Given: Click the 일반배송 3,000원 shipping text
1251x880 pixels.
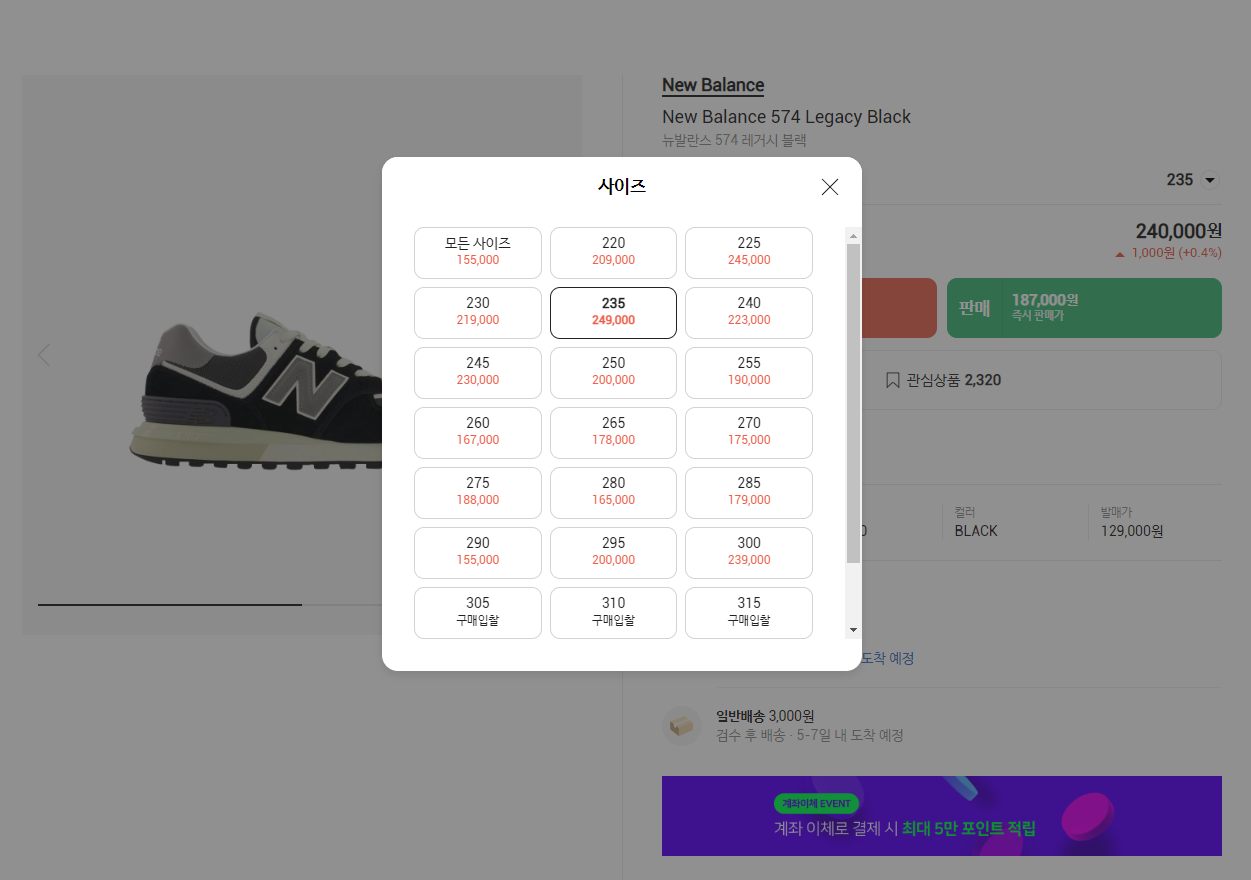Looking at the screenshot, I should pyautogui.click(x=765, y=716).
